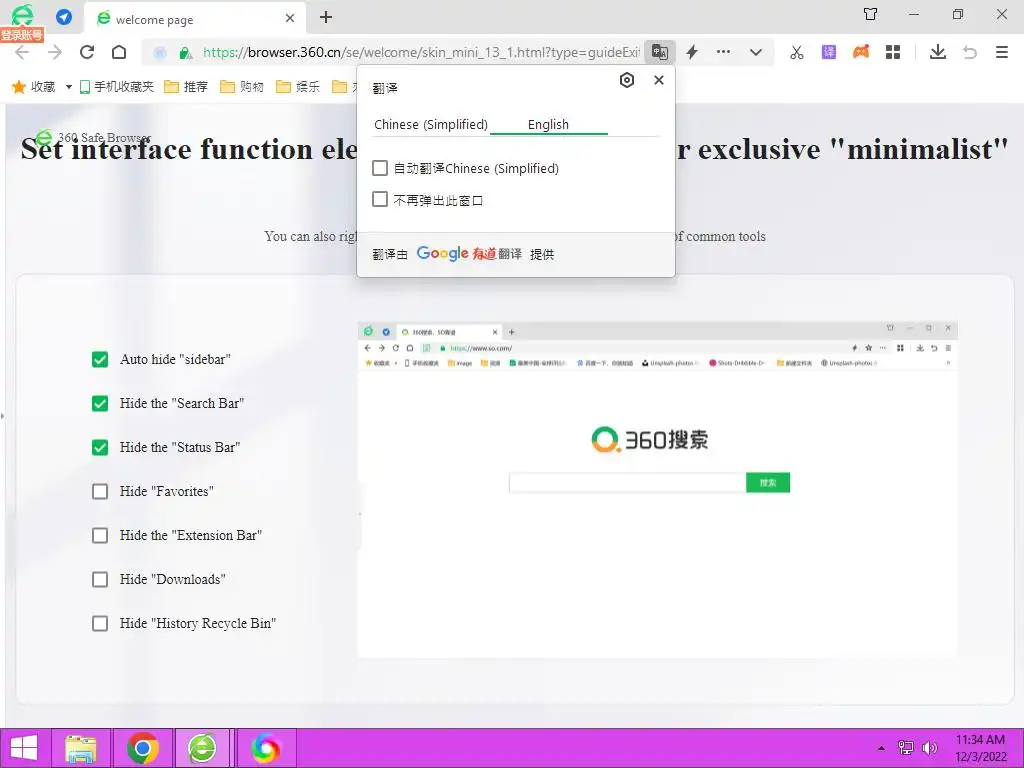Select the Chinese (Simplified) language tab

pos(431,124)
